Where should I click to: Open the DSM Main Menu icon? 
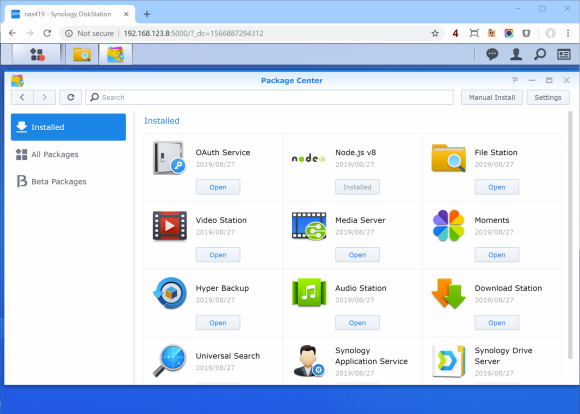[x=37, y=54]
